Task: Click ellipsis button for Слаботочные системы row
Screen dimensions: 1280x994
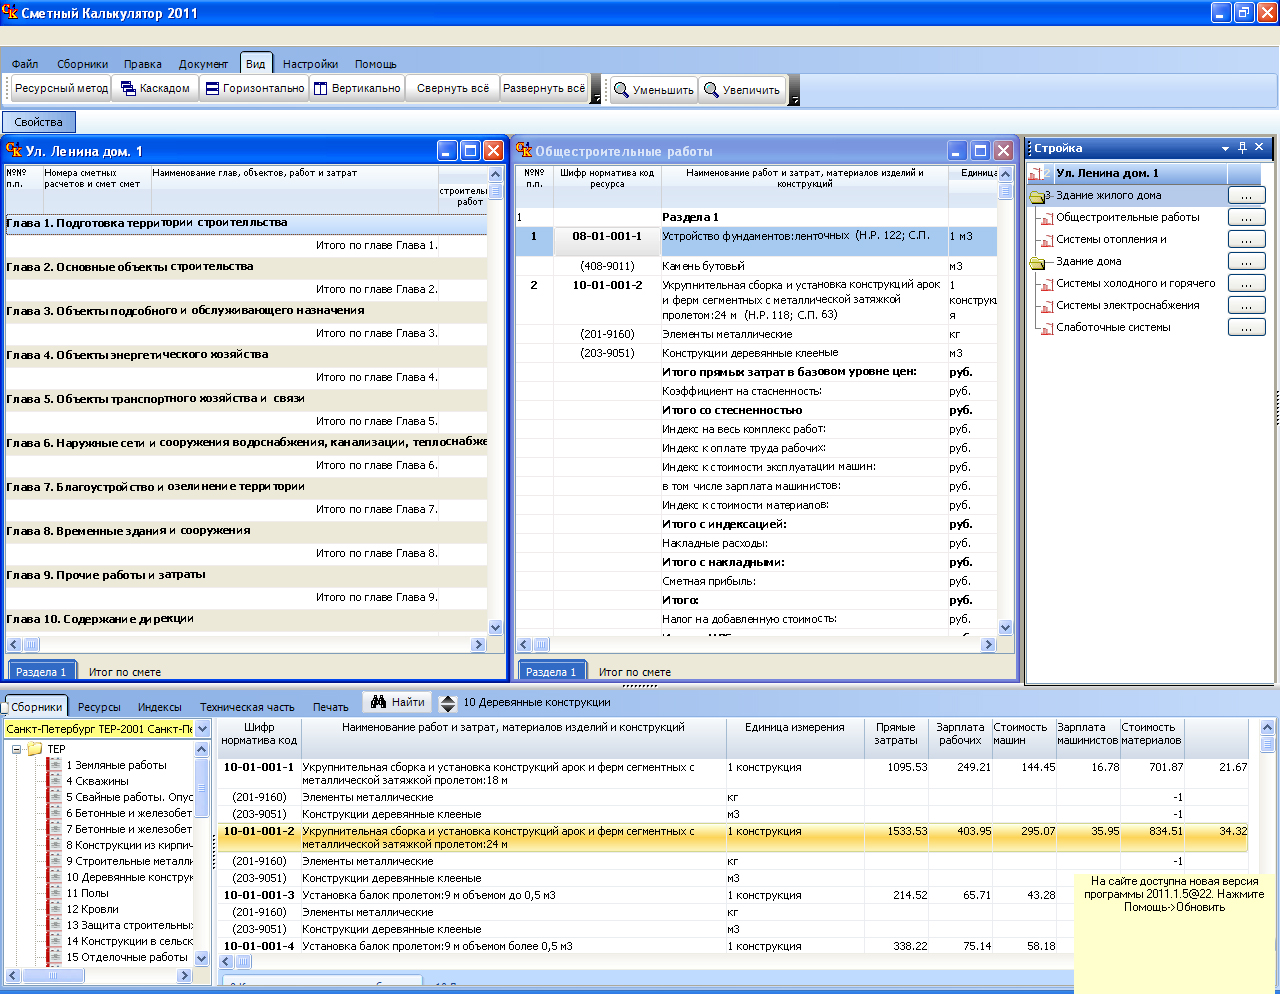Action: pyautogui.click(x=1246, y=327)
